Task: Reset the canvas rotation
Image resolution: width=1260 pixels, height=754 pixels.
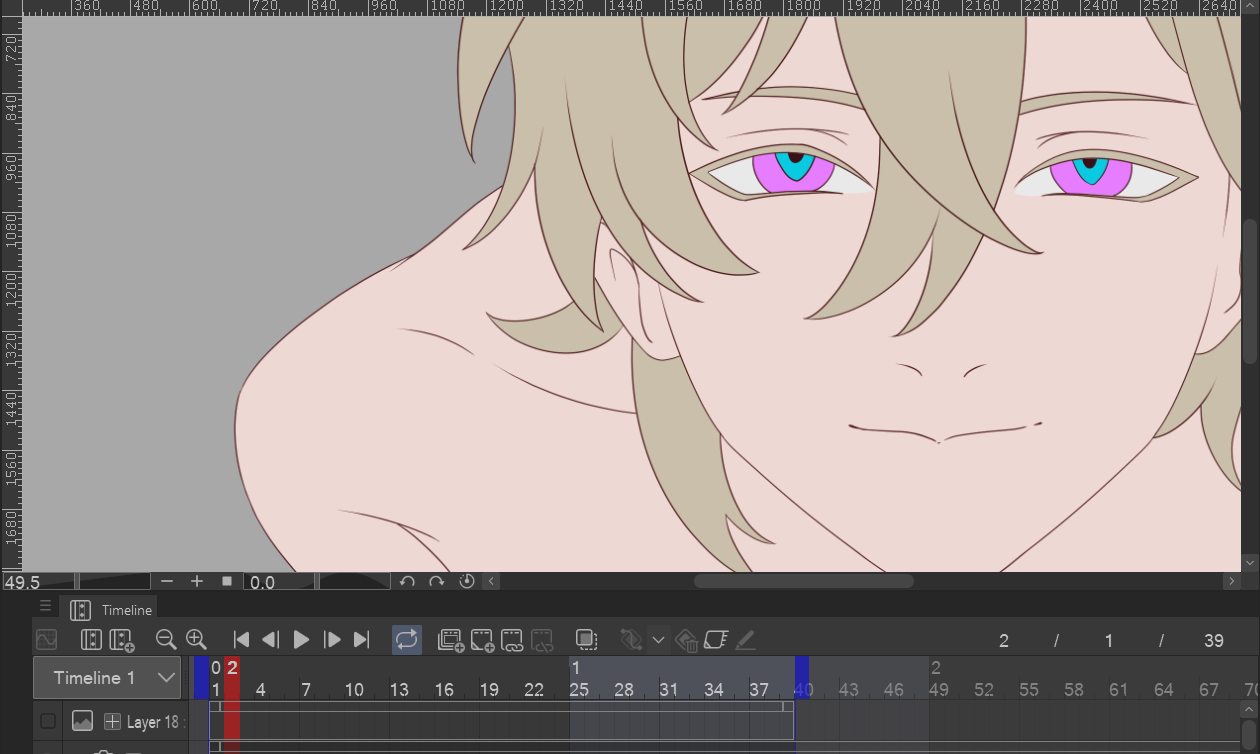Action: (466, 581)
